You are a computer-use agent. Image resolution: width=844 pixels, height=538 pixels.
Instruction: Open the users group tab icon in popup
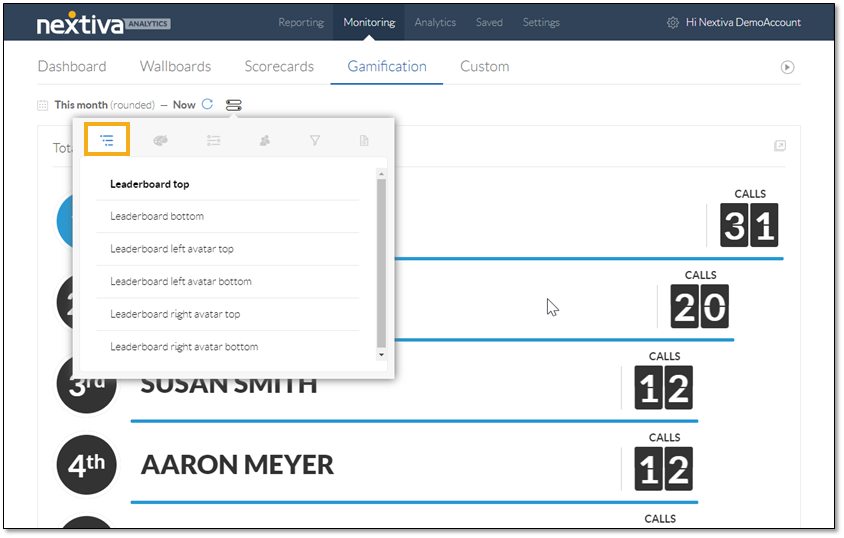(x=264, y=140)
